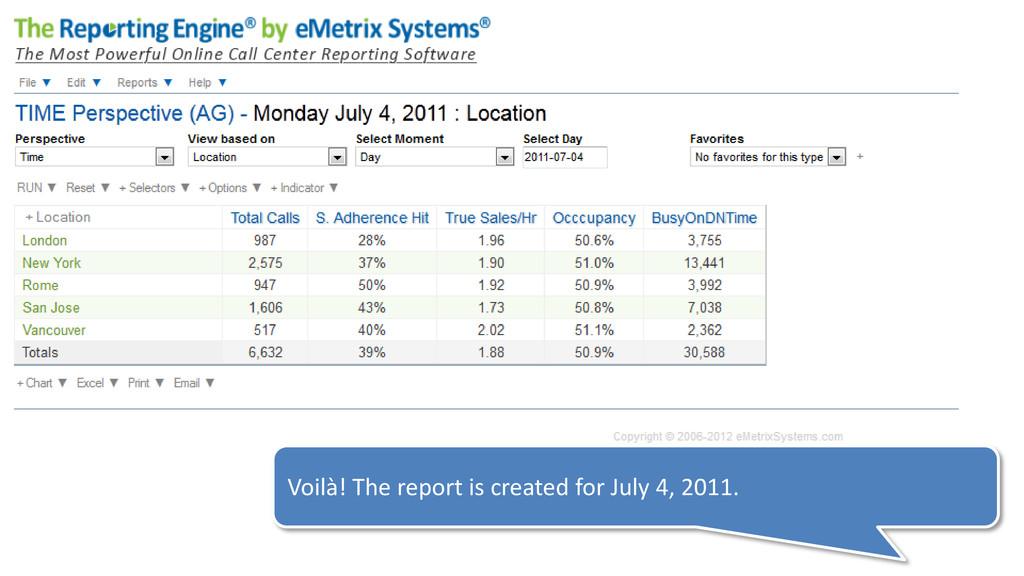Click the Reset option
This screenshot has height=576, width=1024.
(88, 188)
